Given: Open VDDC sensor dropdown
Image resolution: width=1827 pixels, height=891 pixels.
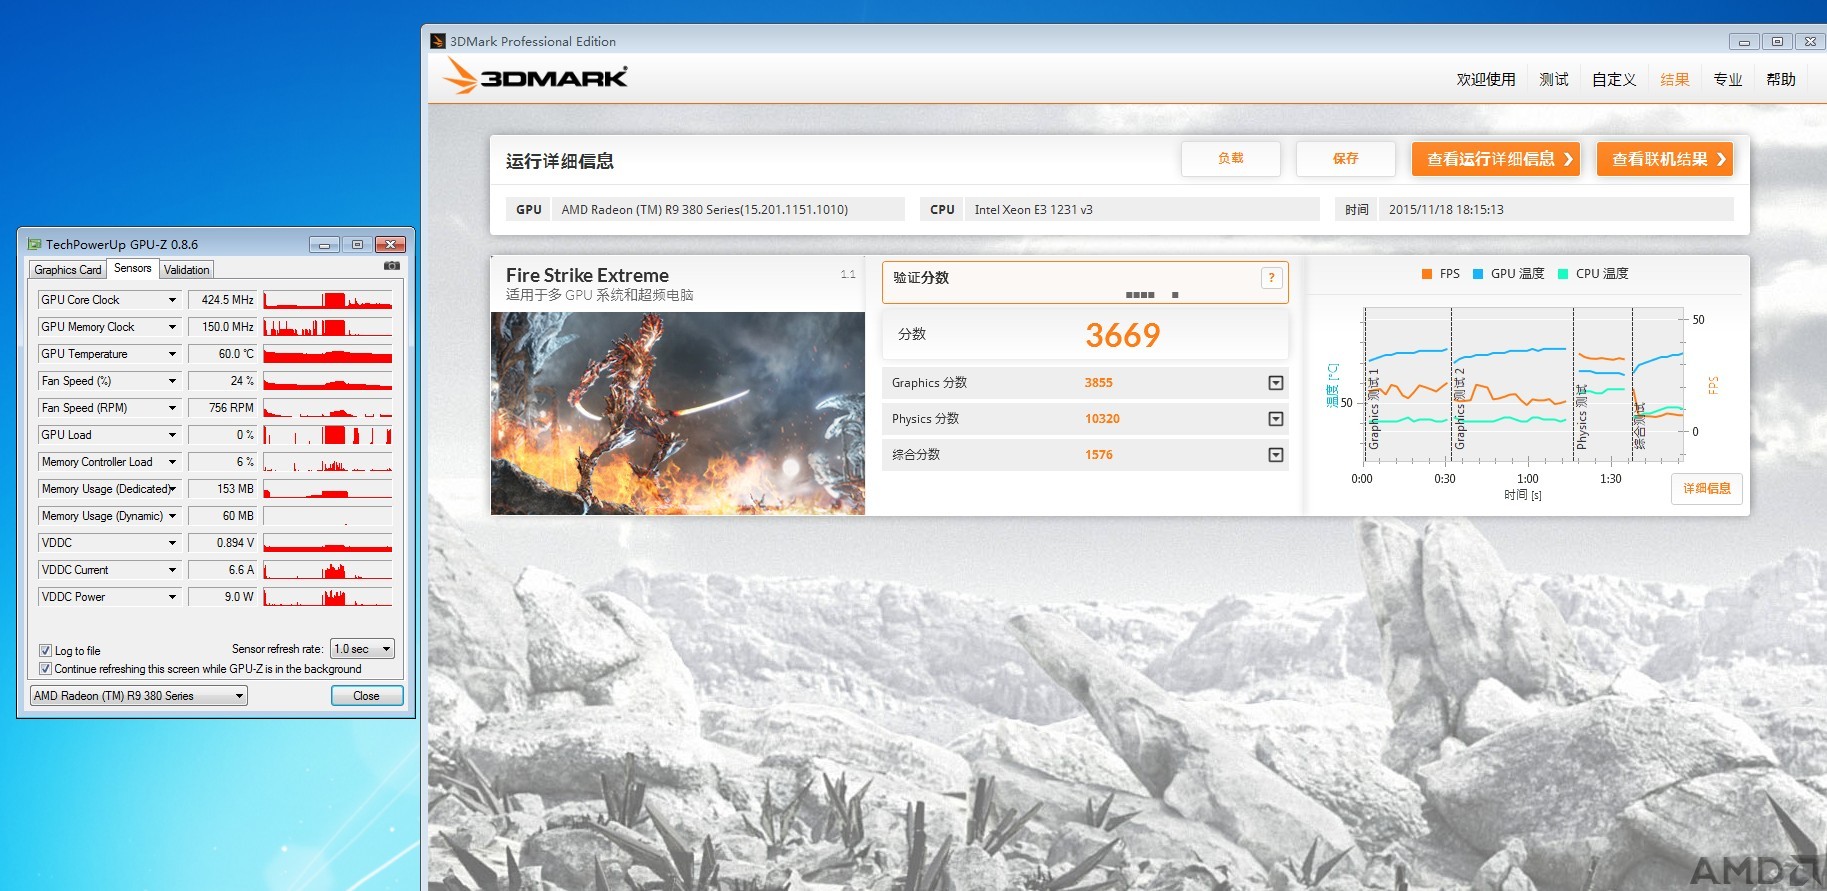Looking at the screenshot, I should pos(172,543).
